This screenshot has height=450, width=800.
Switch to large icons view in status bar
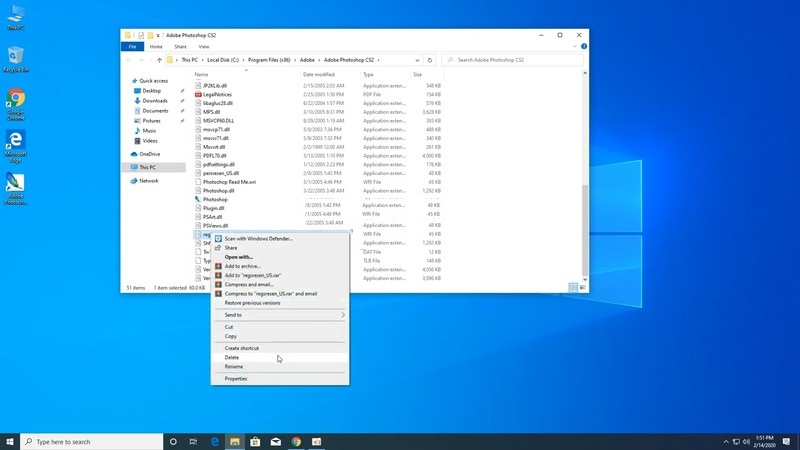583,287
